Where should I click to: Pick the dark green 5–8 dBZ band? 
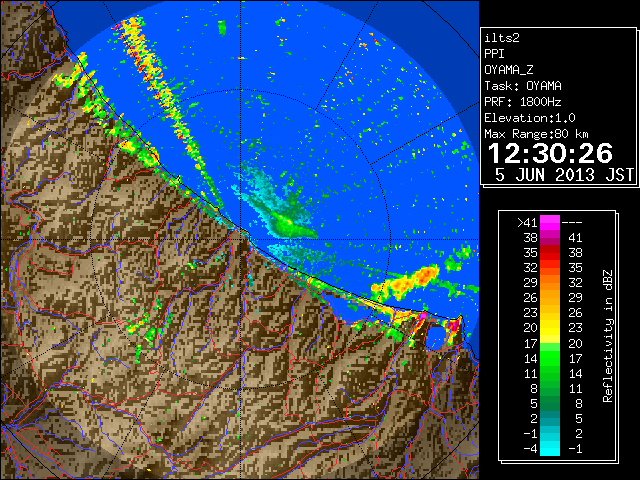[x=550, y=403]
